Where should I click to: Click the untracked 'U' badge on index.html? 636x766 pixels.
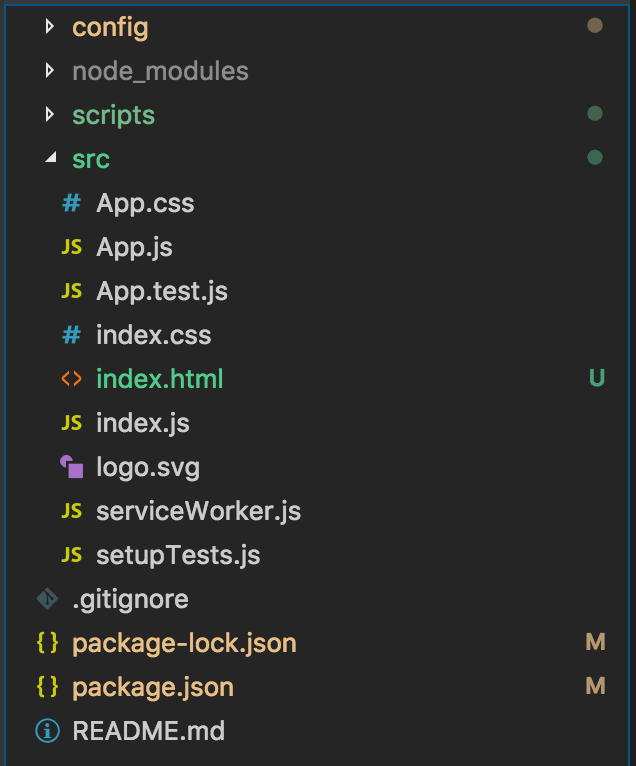pos(596,379)
